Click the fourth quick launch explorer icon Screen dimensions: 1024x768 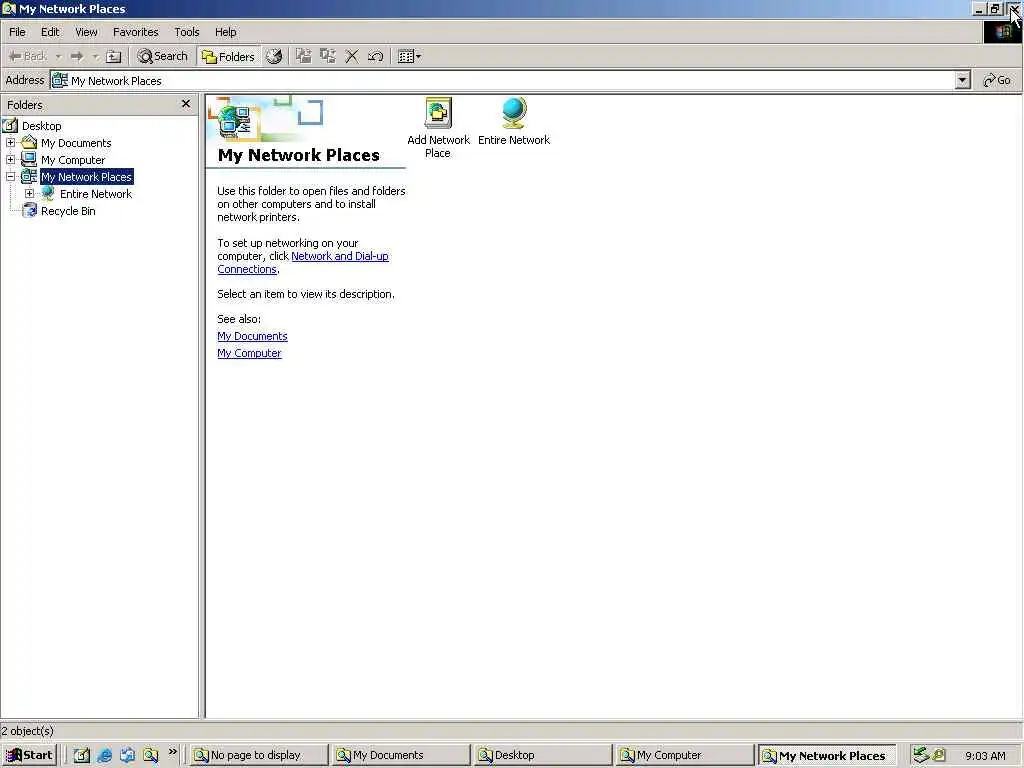(150, 756)
